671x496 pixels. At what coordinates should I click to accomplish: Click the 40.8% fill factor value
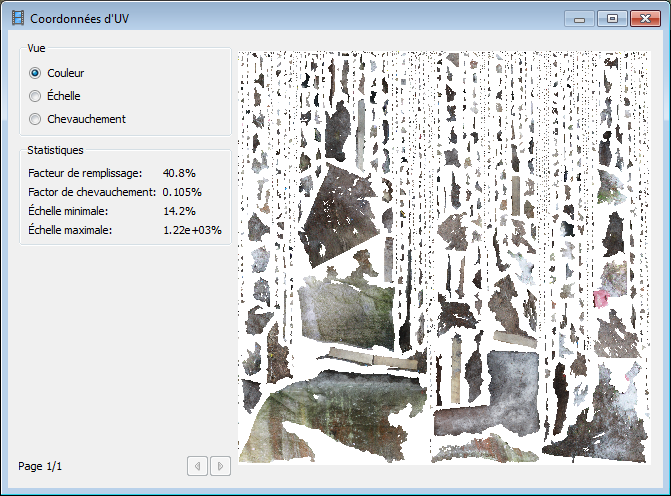coord(179,173)
